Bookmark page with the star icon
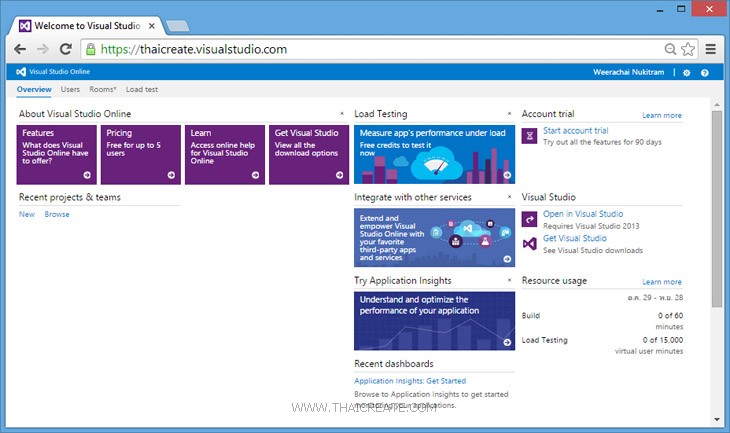The width and height of the screenshot is (730, 433). tap(688, 49)
